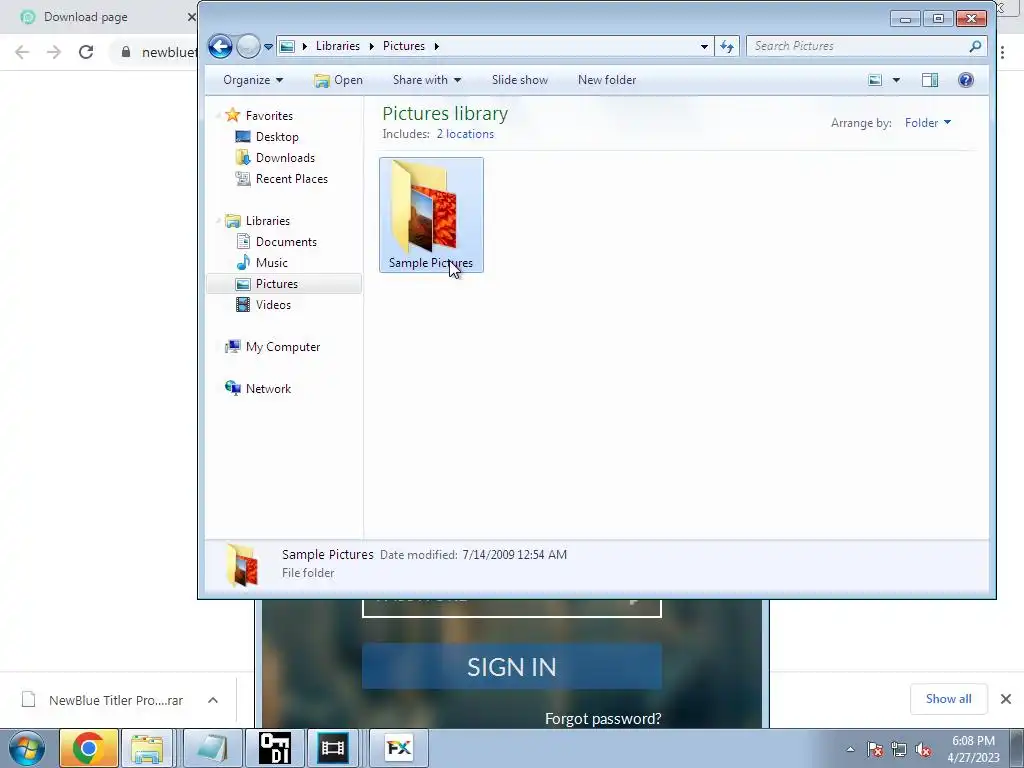This screenshot has width=1024, height=768.
Task: Click Chrome forward arrow
Action: point(54,52)
